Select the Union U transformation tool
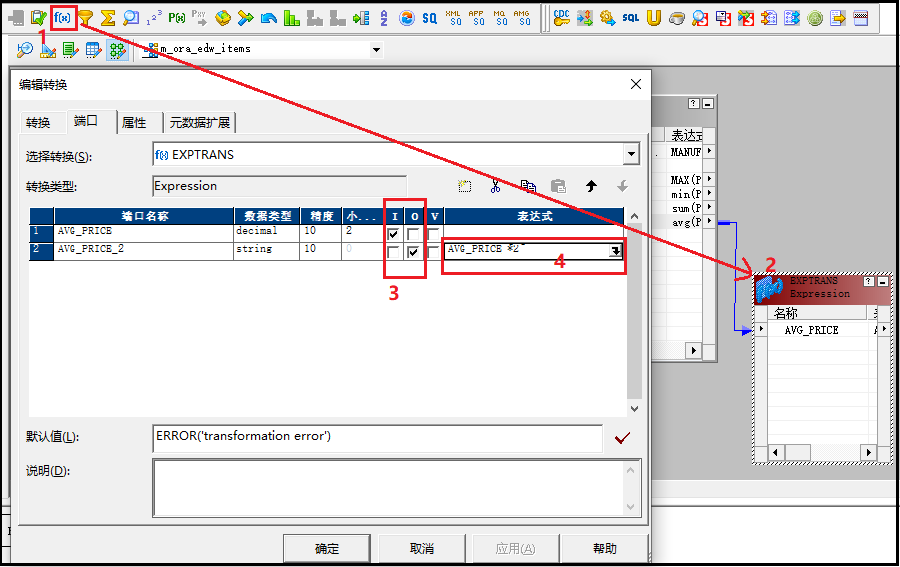The height and width of the screenshot is (567, 900). pos(653,18)
